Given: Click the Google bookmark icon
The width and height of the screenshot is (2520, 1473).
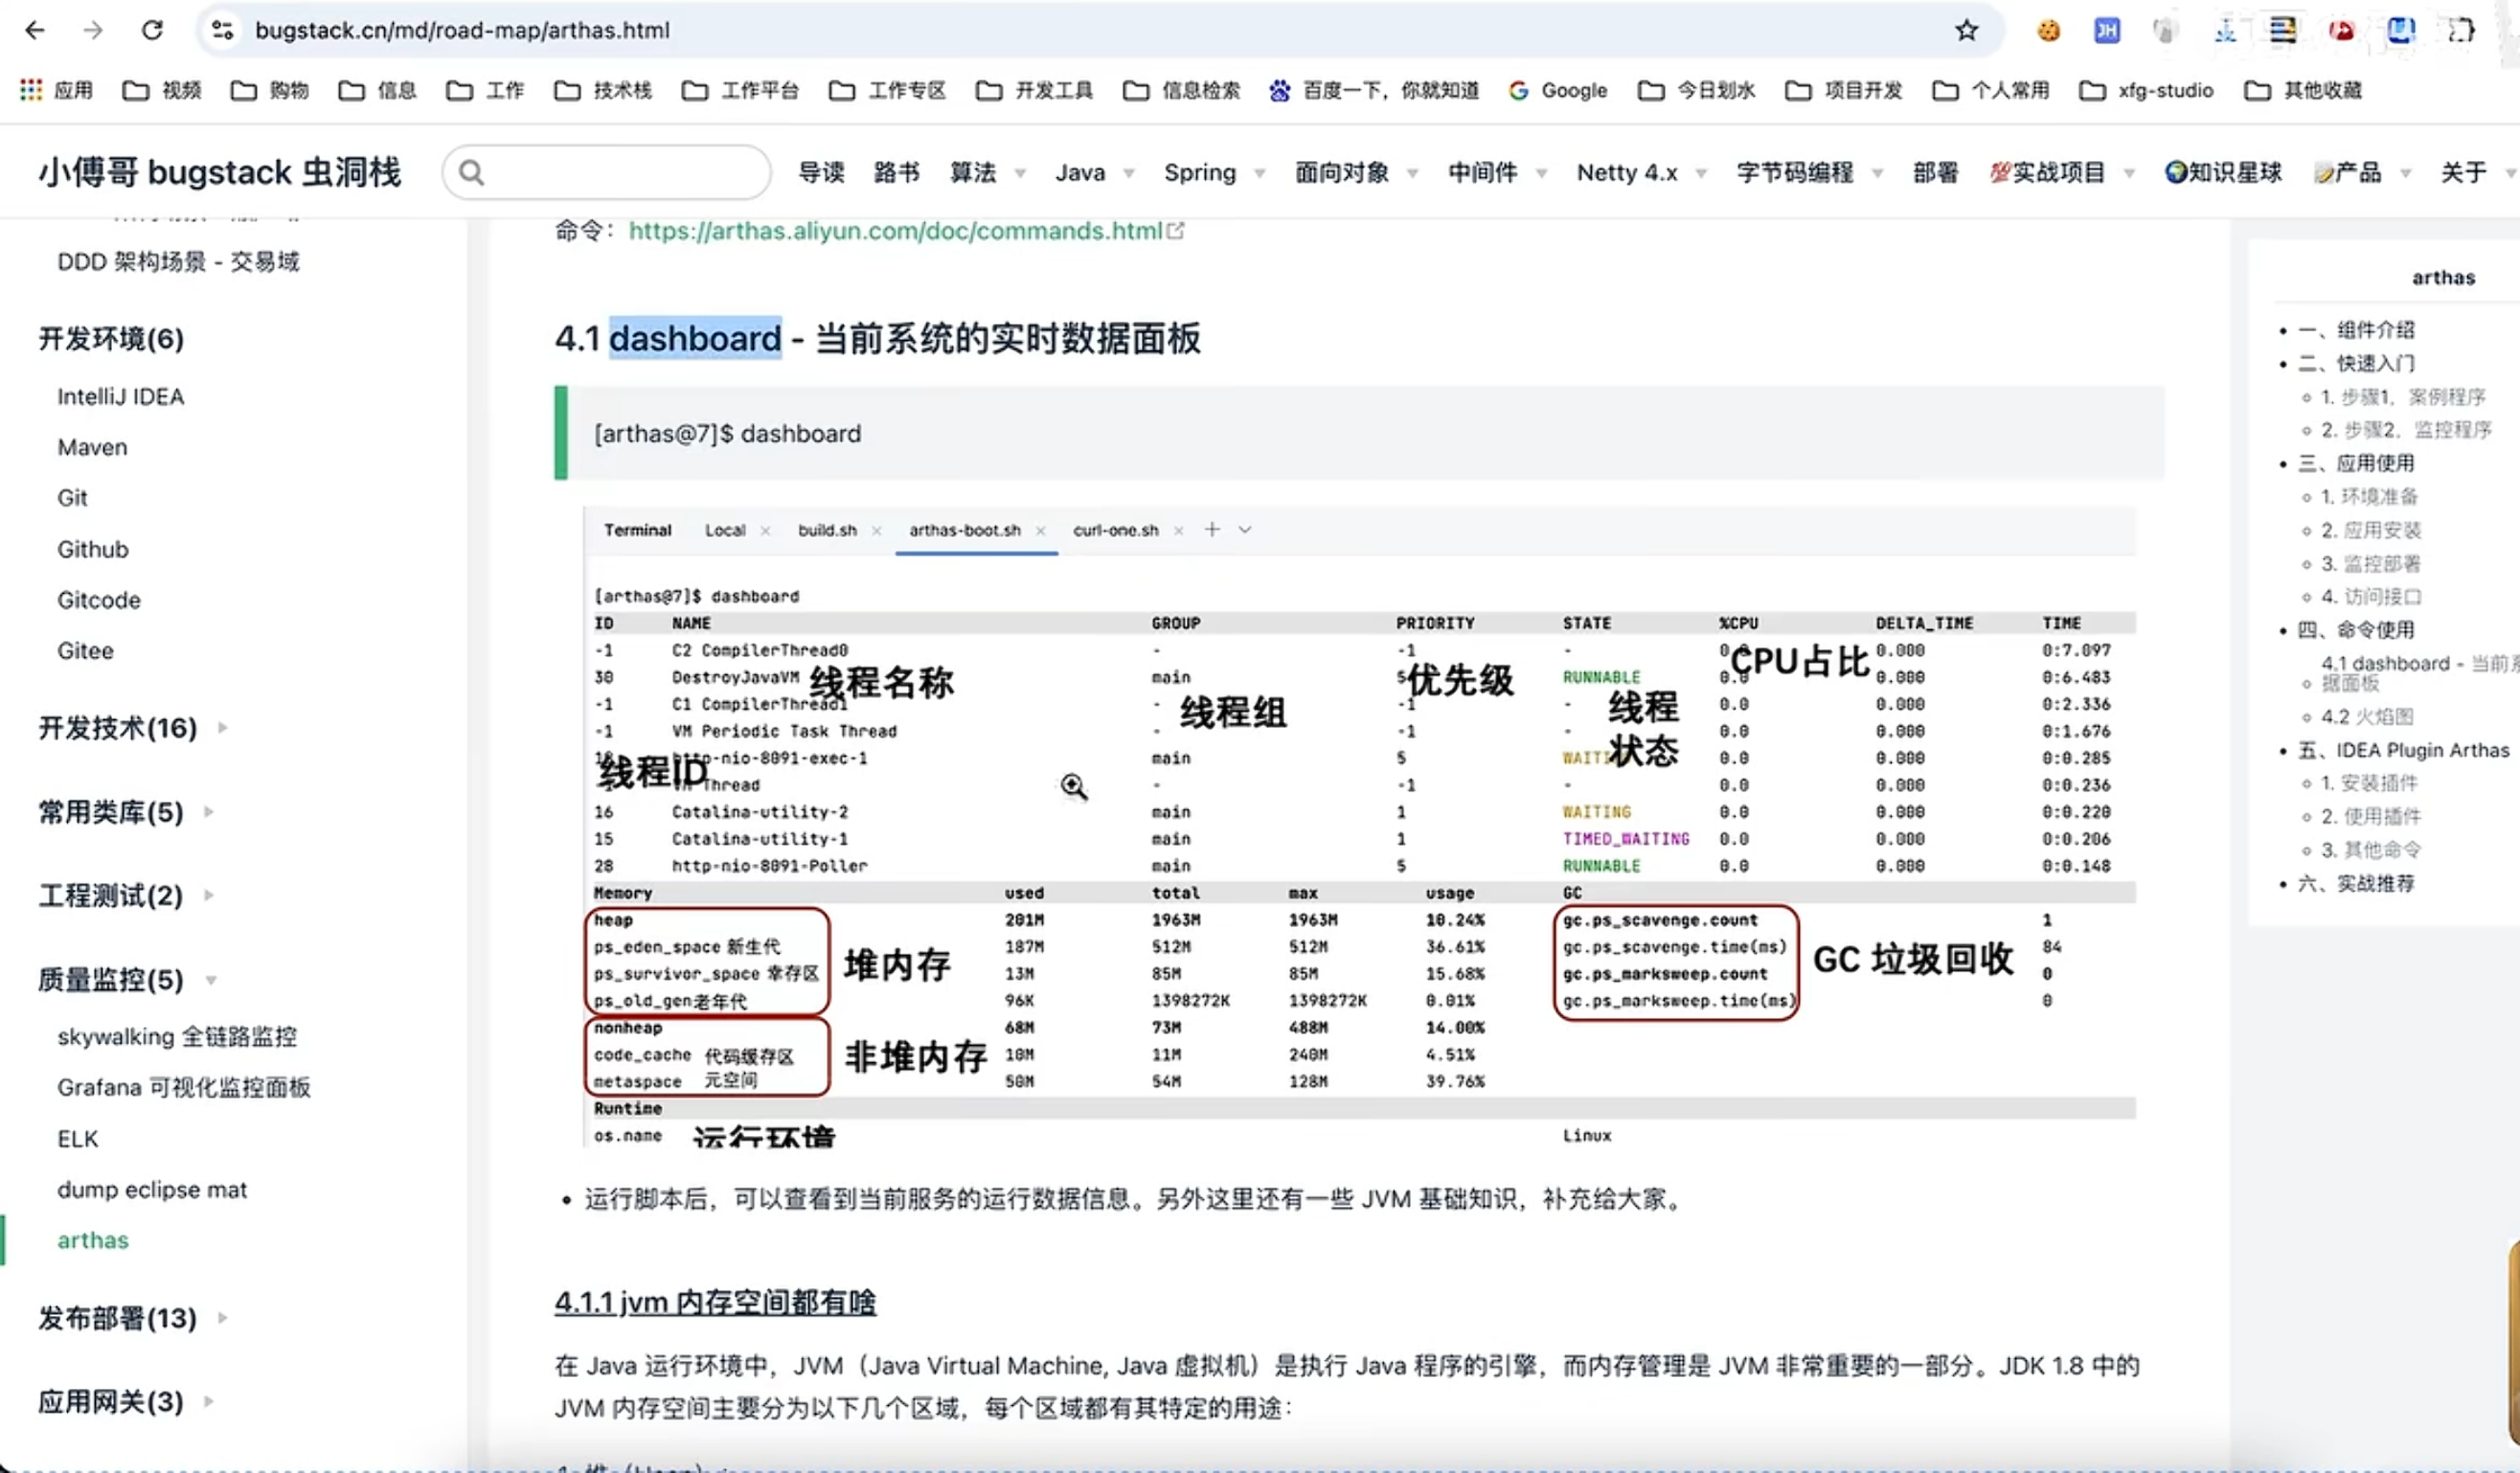Looking at the screenshot, I should (x=1518, y=91).
